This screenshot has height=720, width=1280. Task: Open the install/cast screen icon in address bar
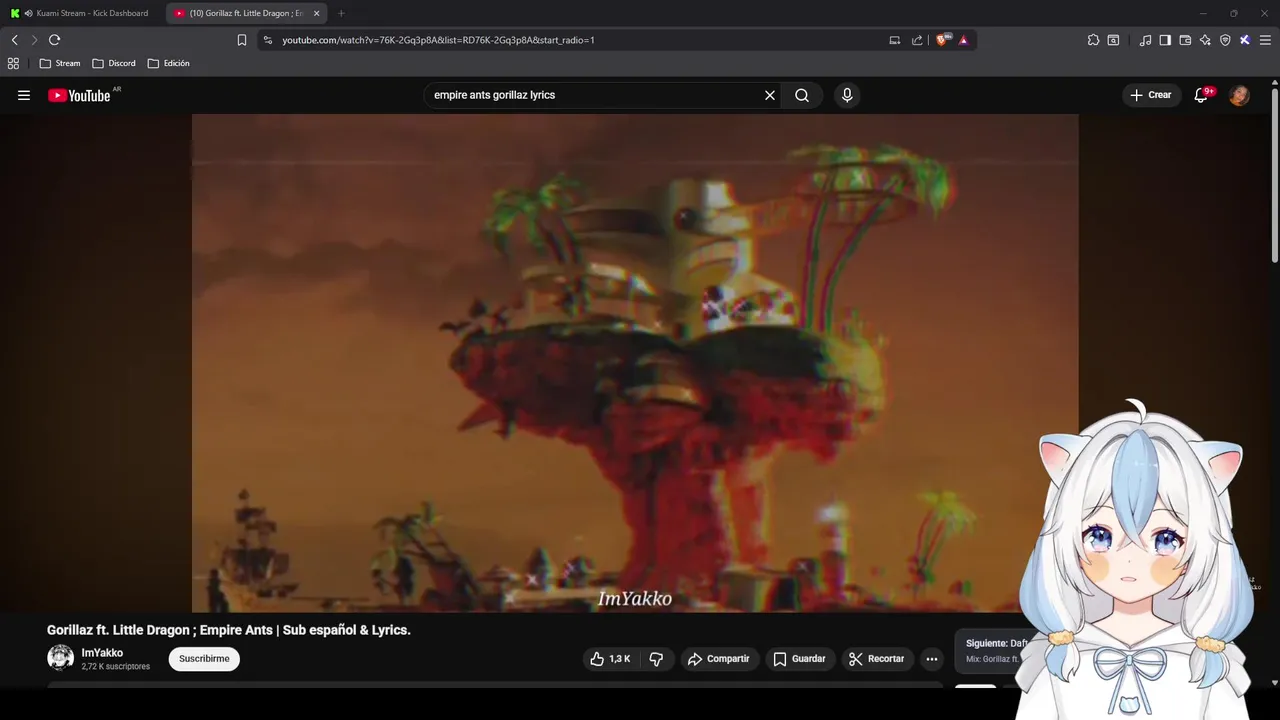click(x=895, y=40)
